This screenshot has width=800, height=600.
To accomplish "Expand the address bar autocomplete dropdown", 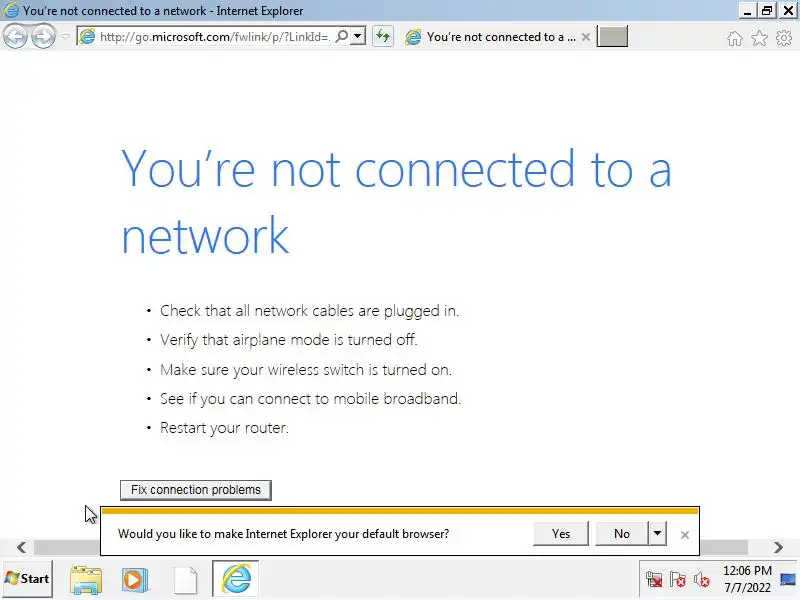I will coord(358,36).
